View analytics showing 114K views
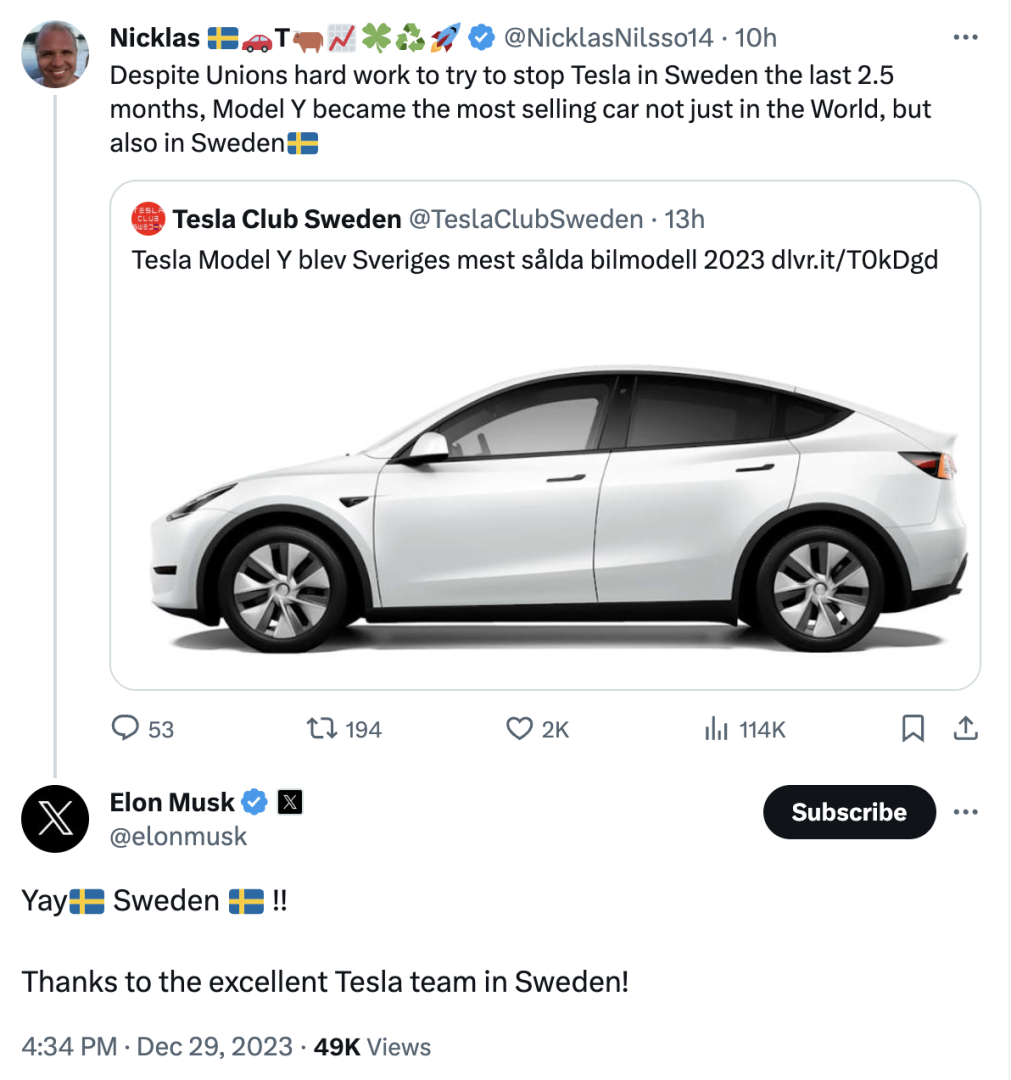The width and height of the screenshot is (1011, 1080). tap(716, 729)
